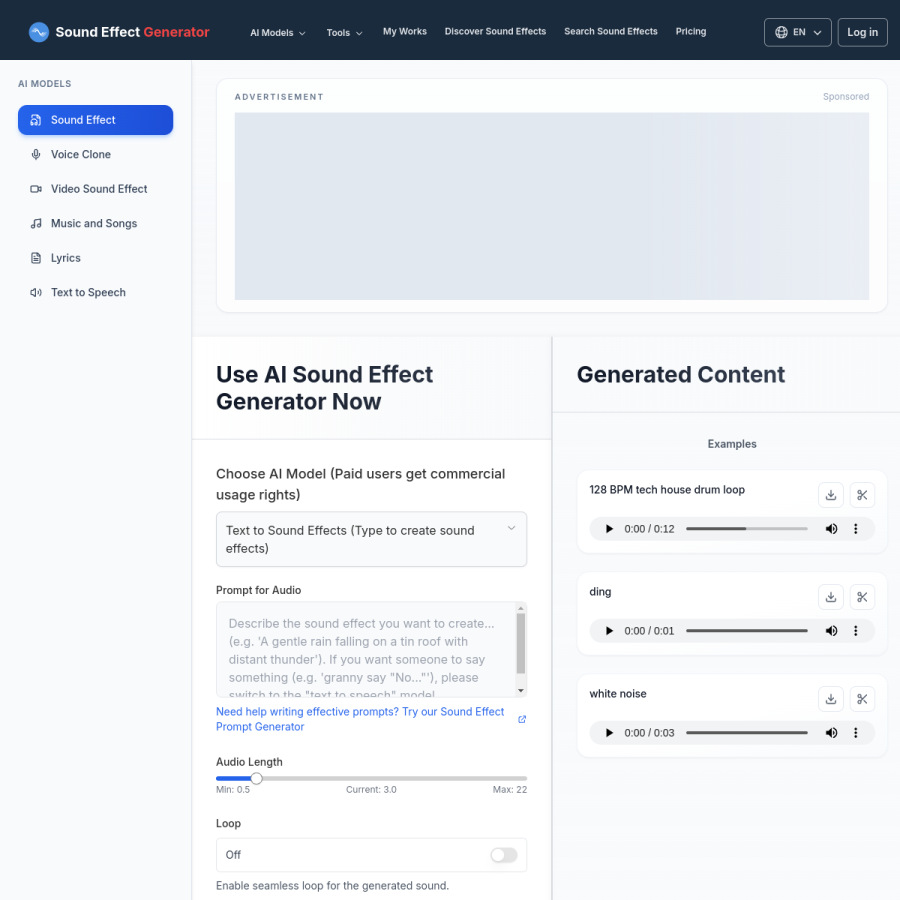Seek in the ding audio progress bar
Image resolution: width=900 pixels, height=900 pixels.
click(747, 631)
